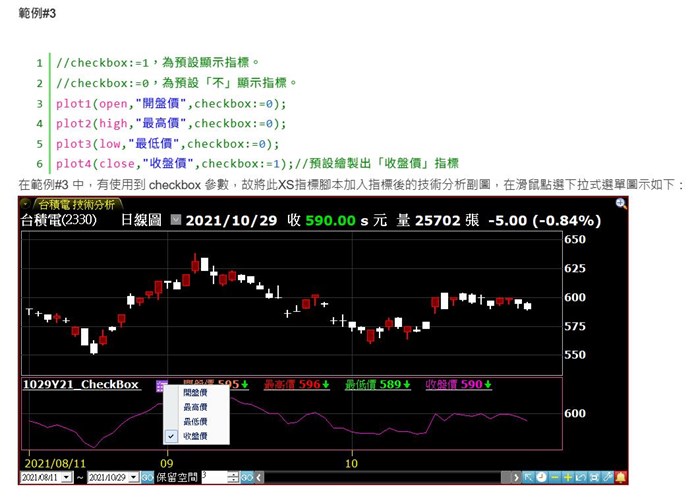Screen dimensions: 690x501
Task: Click the 保留空間 number input field
Action: pyautogui.click(x=215, y=477)
